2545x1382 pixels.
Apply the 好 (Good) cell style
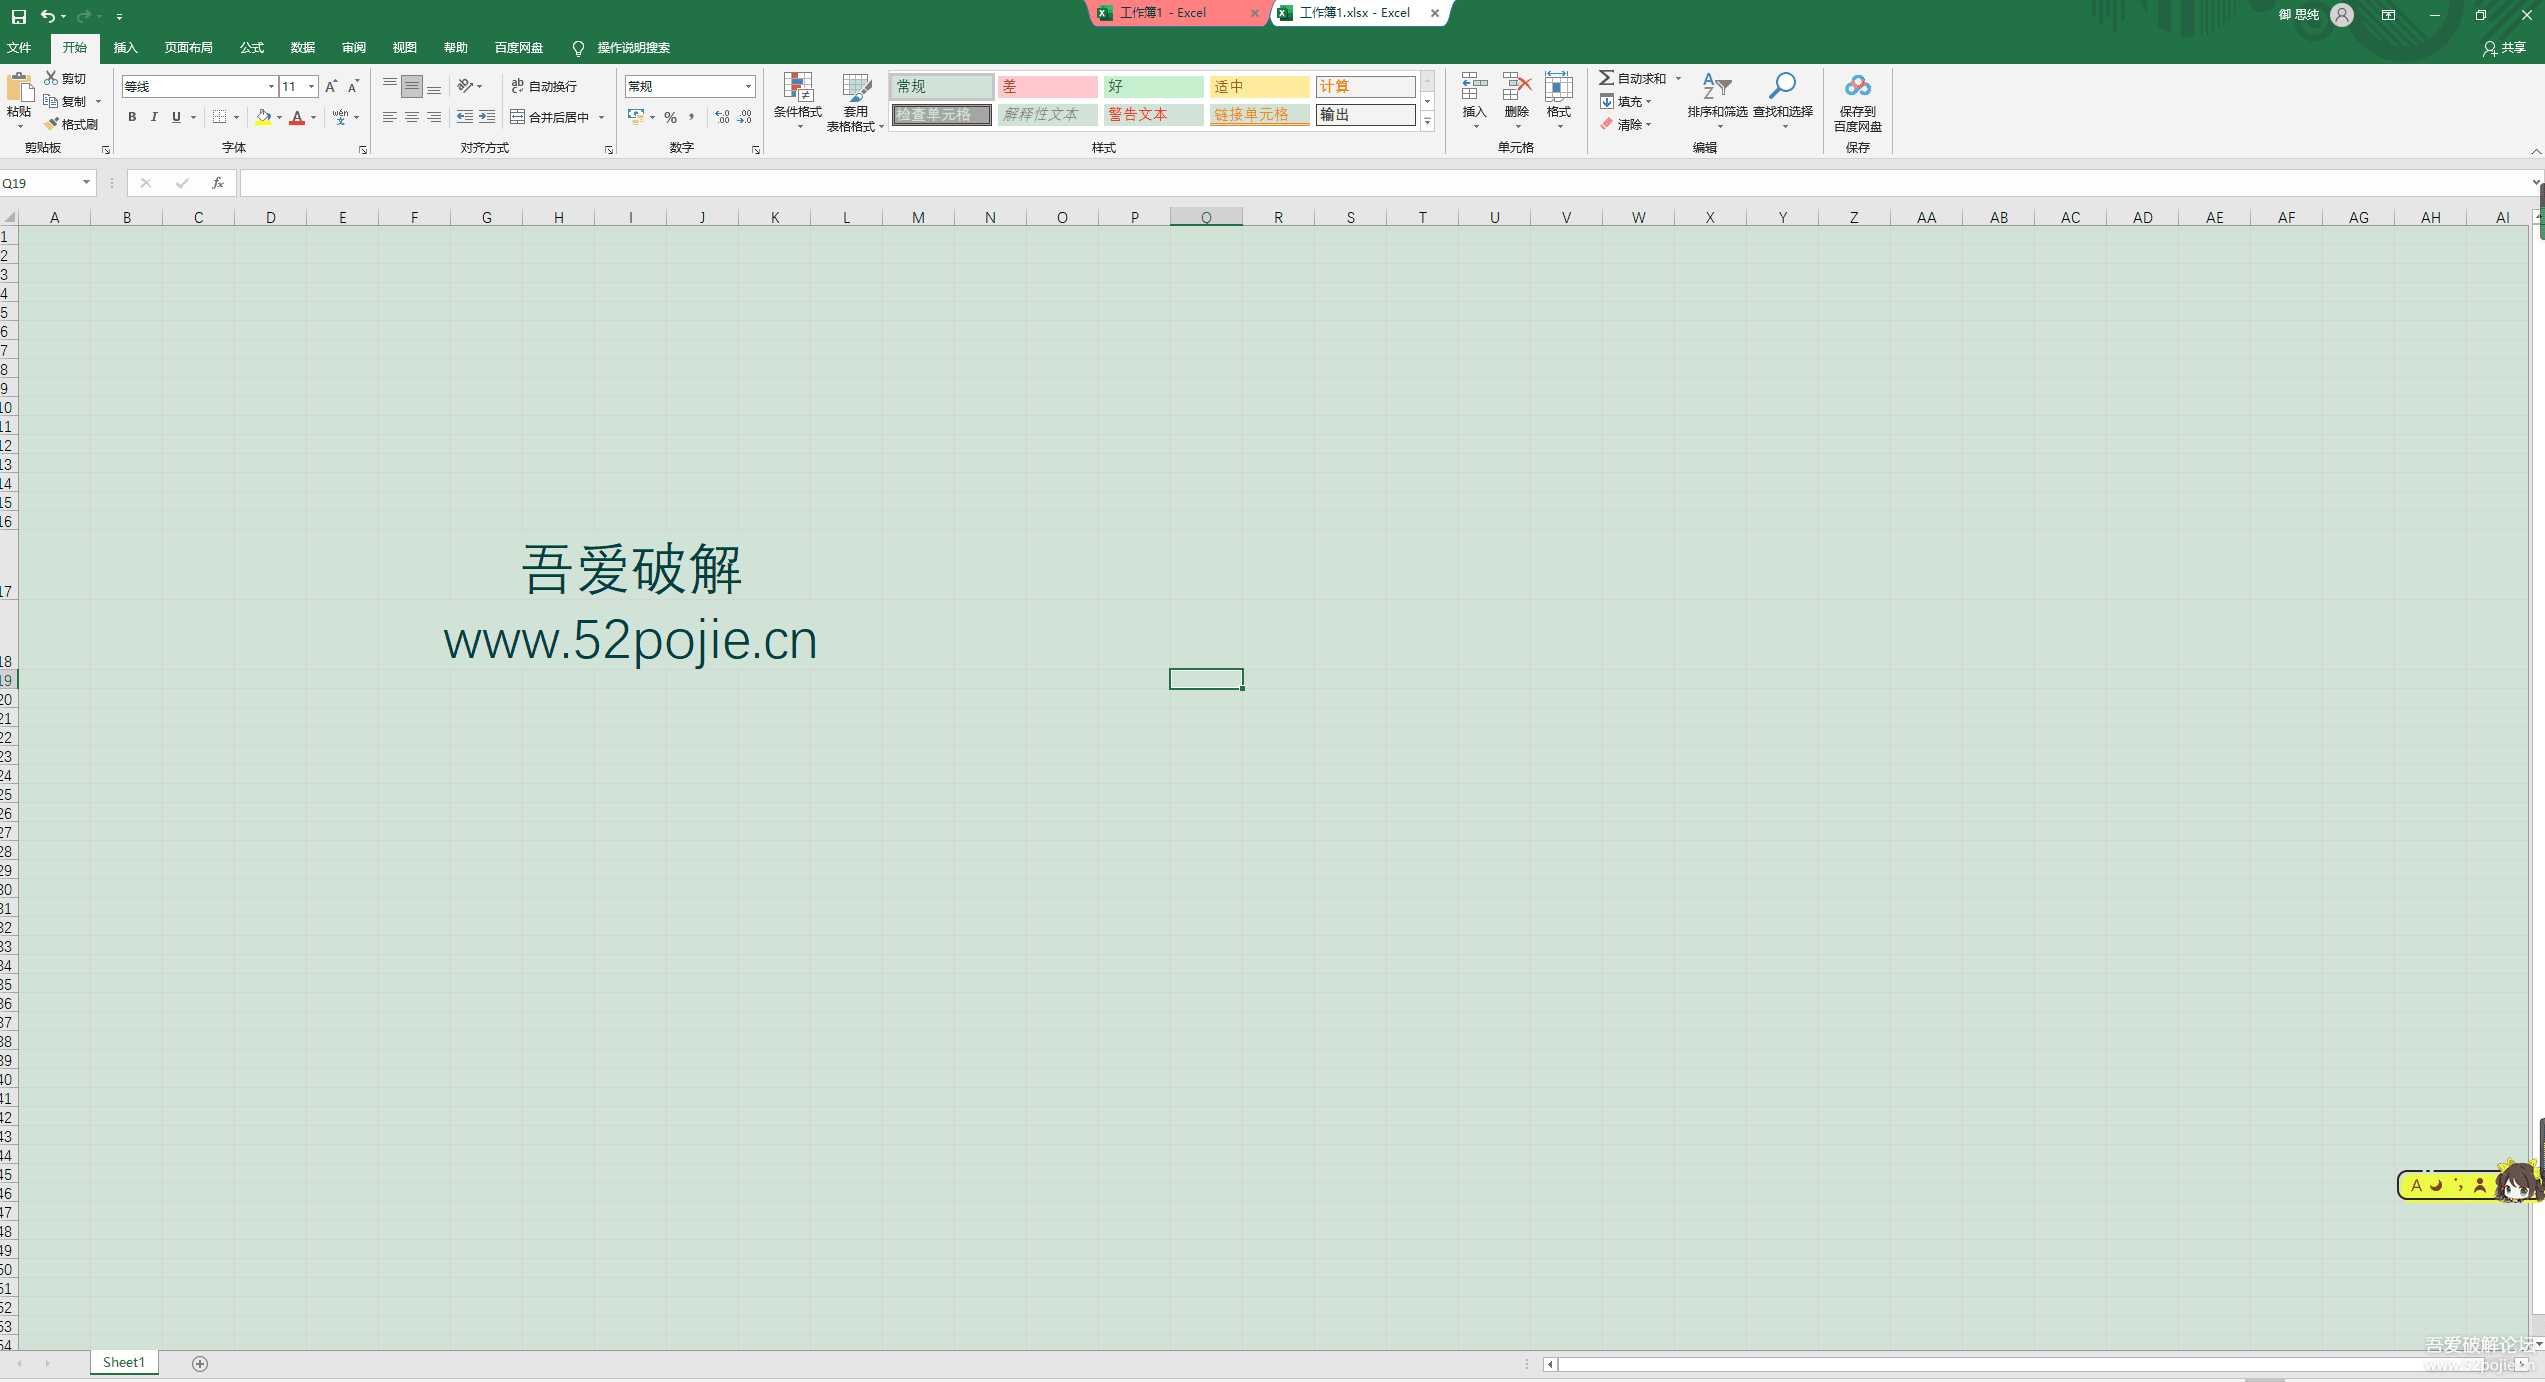pyautogui.click(x=1152, y=87)
